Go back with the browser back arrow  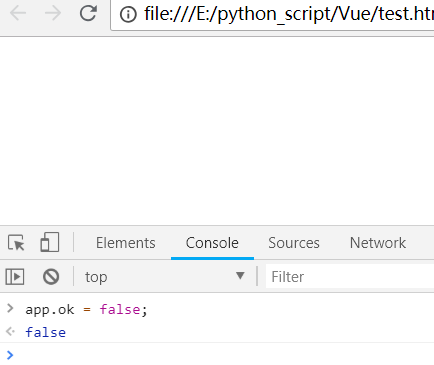click(x=18, y=14)
